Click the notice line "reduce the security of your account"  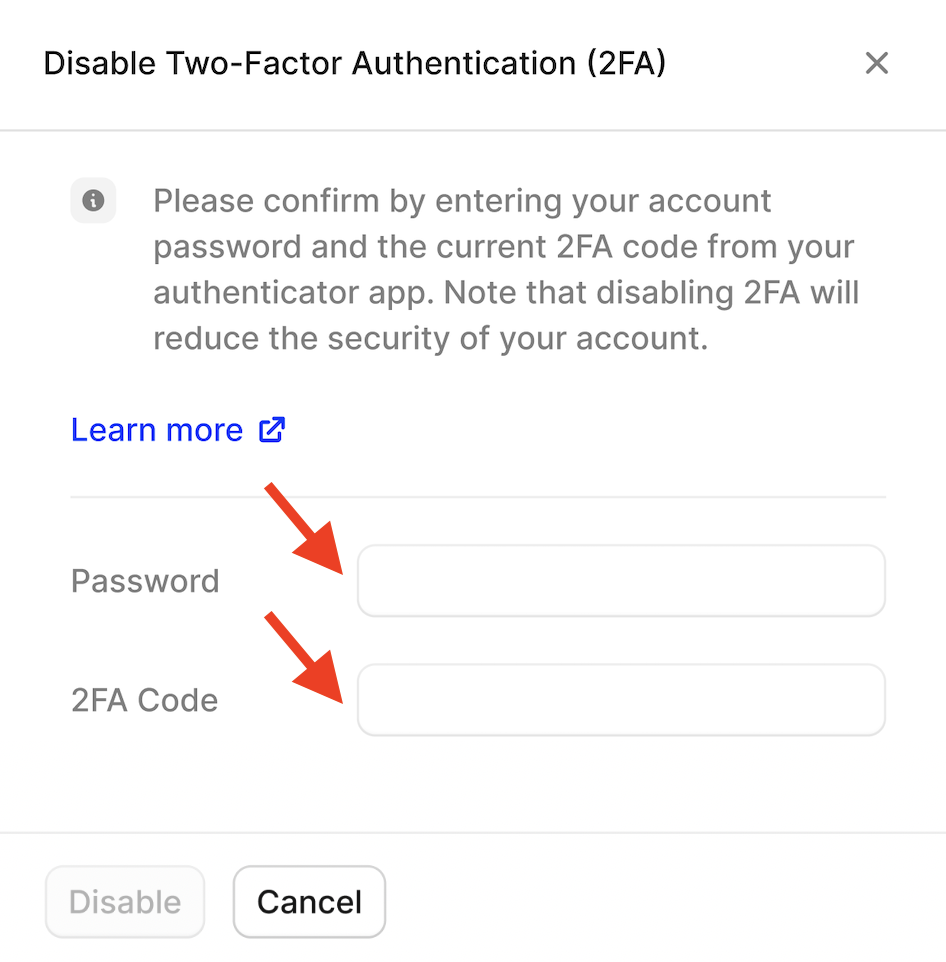pos(431,339)
